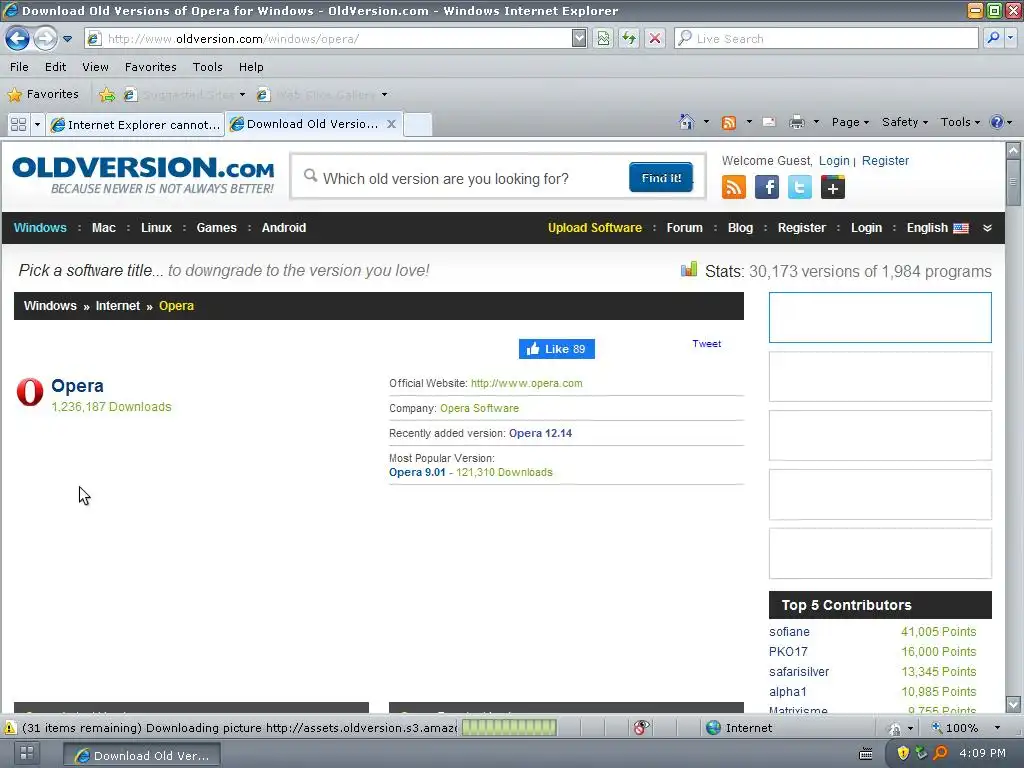Click the Compatibility View icon

tap(603, 39)
